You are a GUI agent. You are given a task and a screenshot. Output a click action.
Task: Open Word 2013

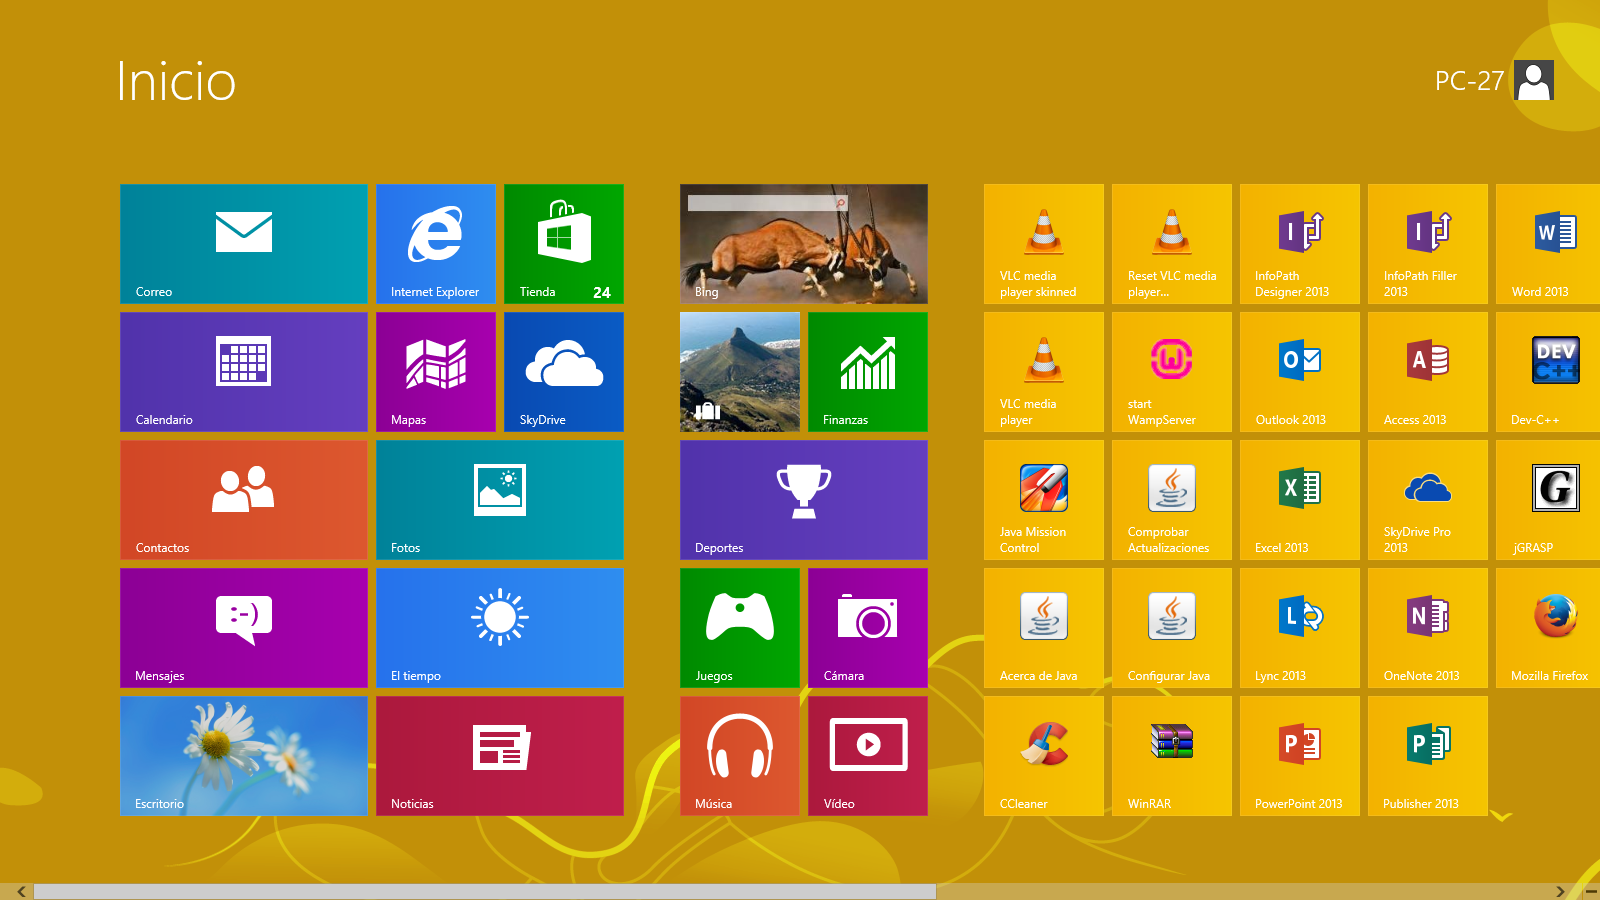point(1548,244)
